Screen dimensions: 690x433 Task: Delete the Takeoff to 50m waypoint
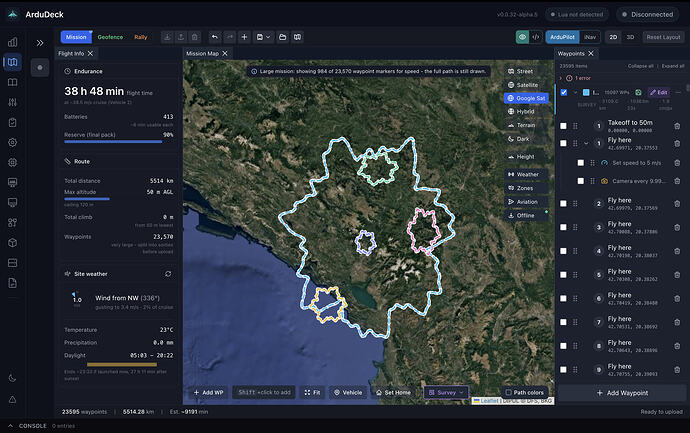[677, 126]
